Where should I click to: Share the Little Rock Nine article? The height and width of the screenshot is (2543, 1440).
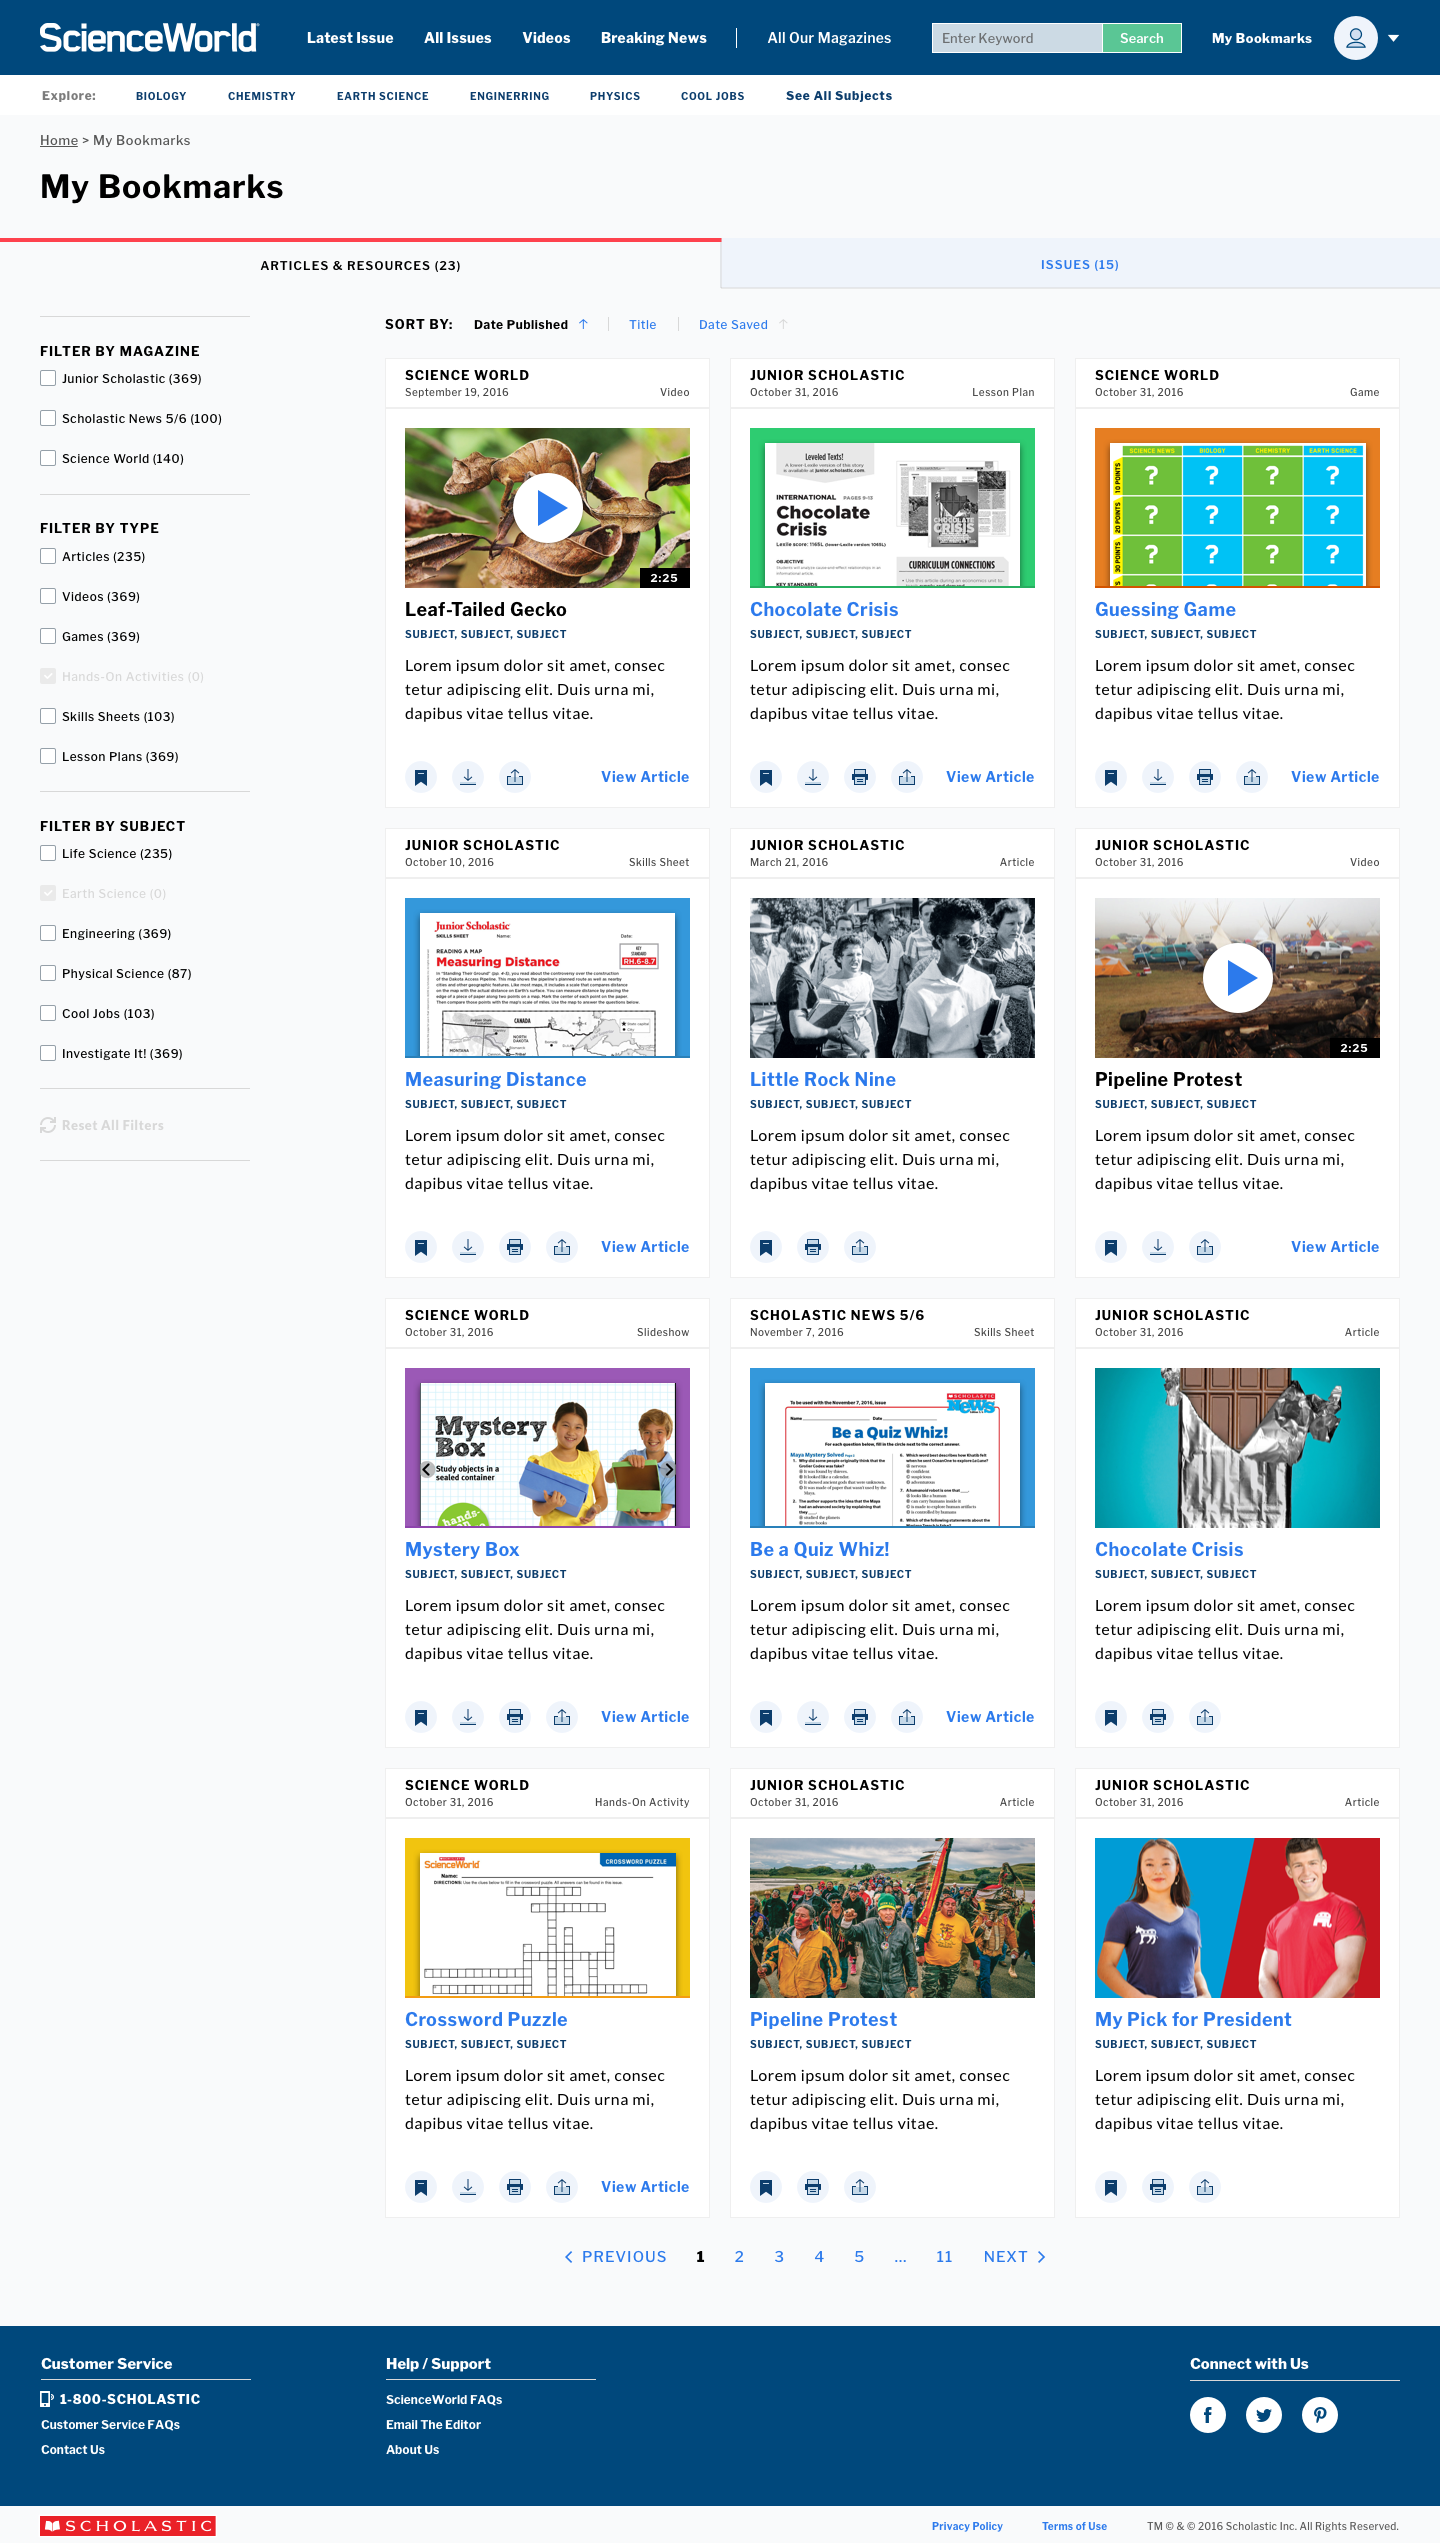tap(860, 1247)
